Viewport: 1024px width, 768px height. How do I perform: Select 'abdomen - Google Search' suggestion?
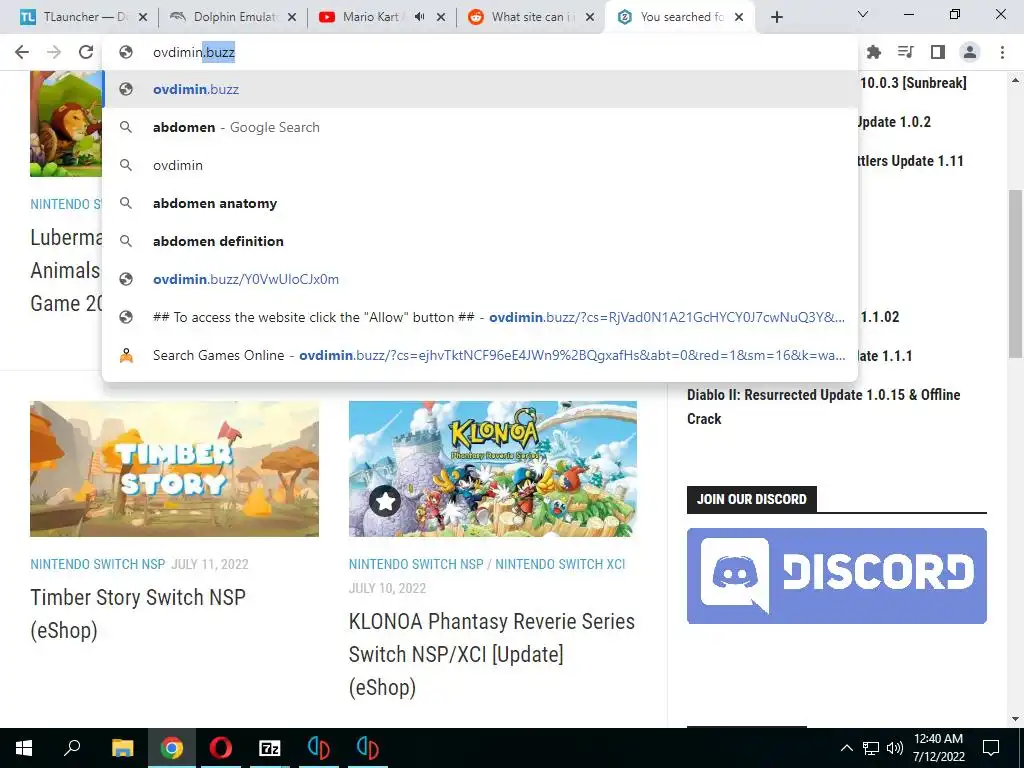pos(480,127)
